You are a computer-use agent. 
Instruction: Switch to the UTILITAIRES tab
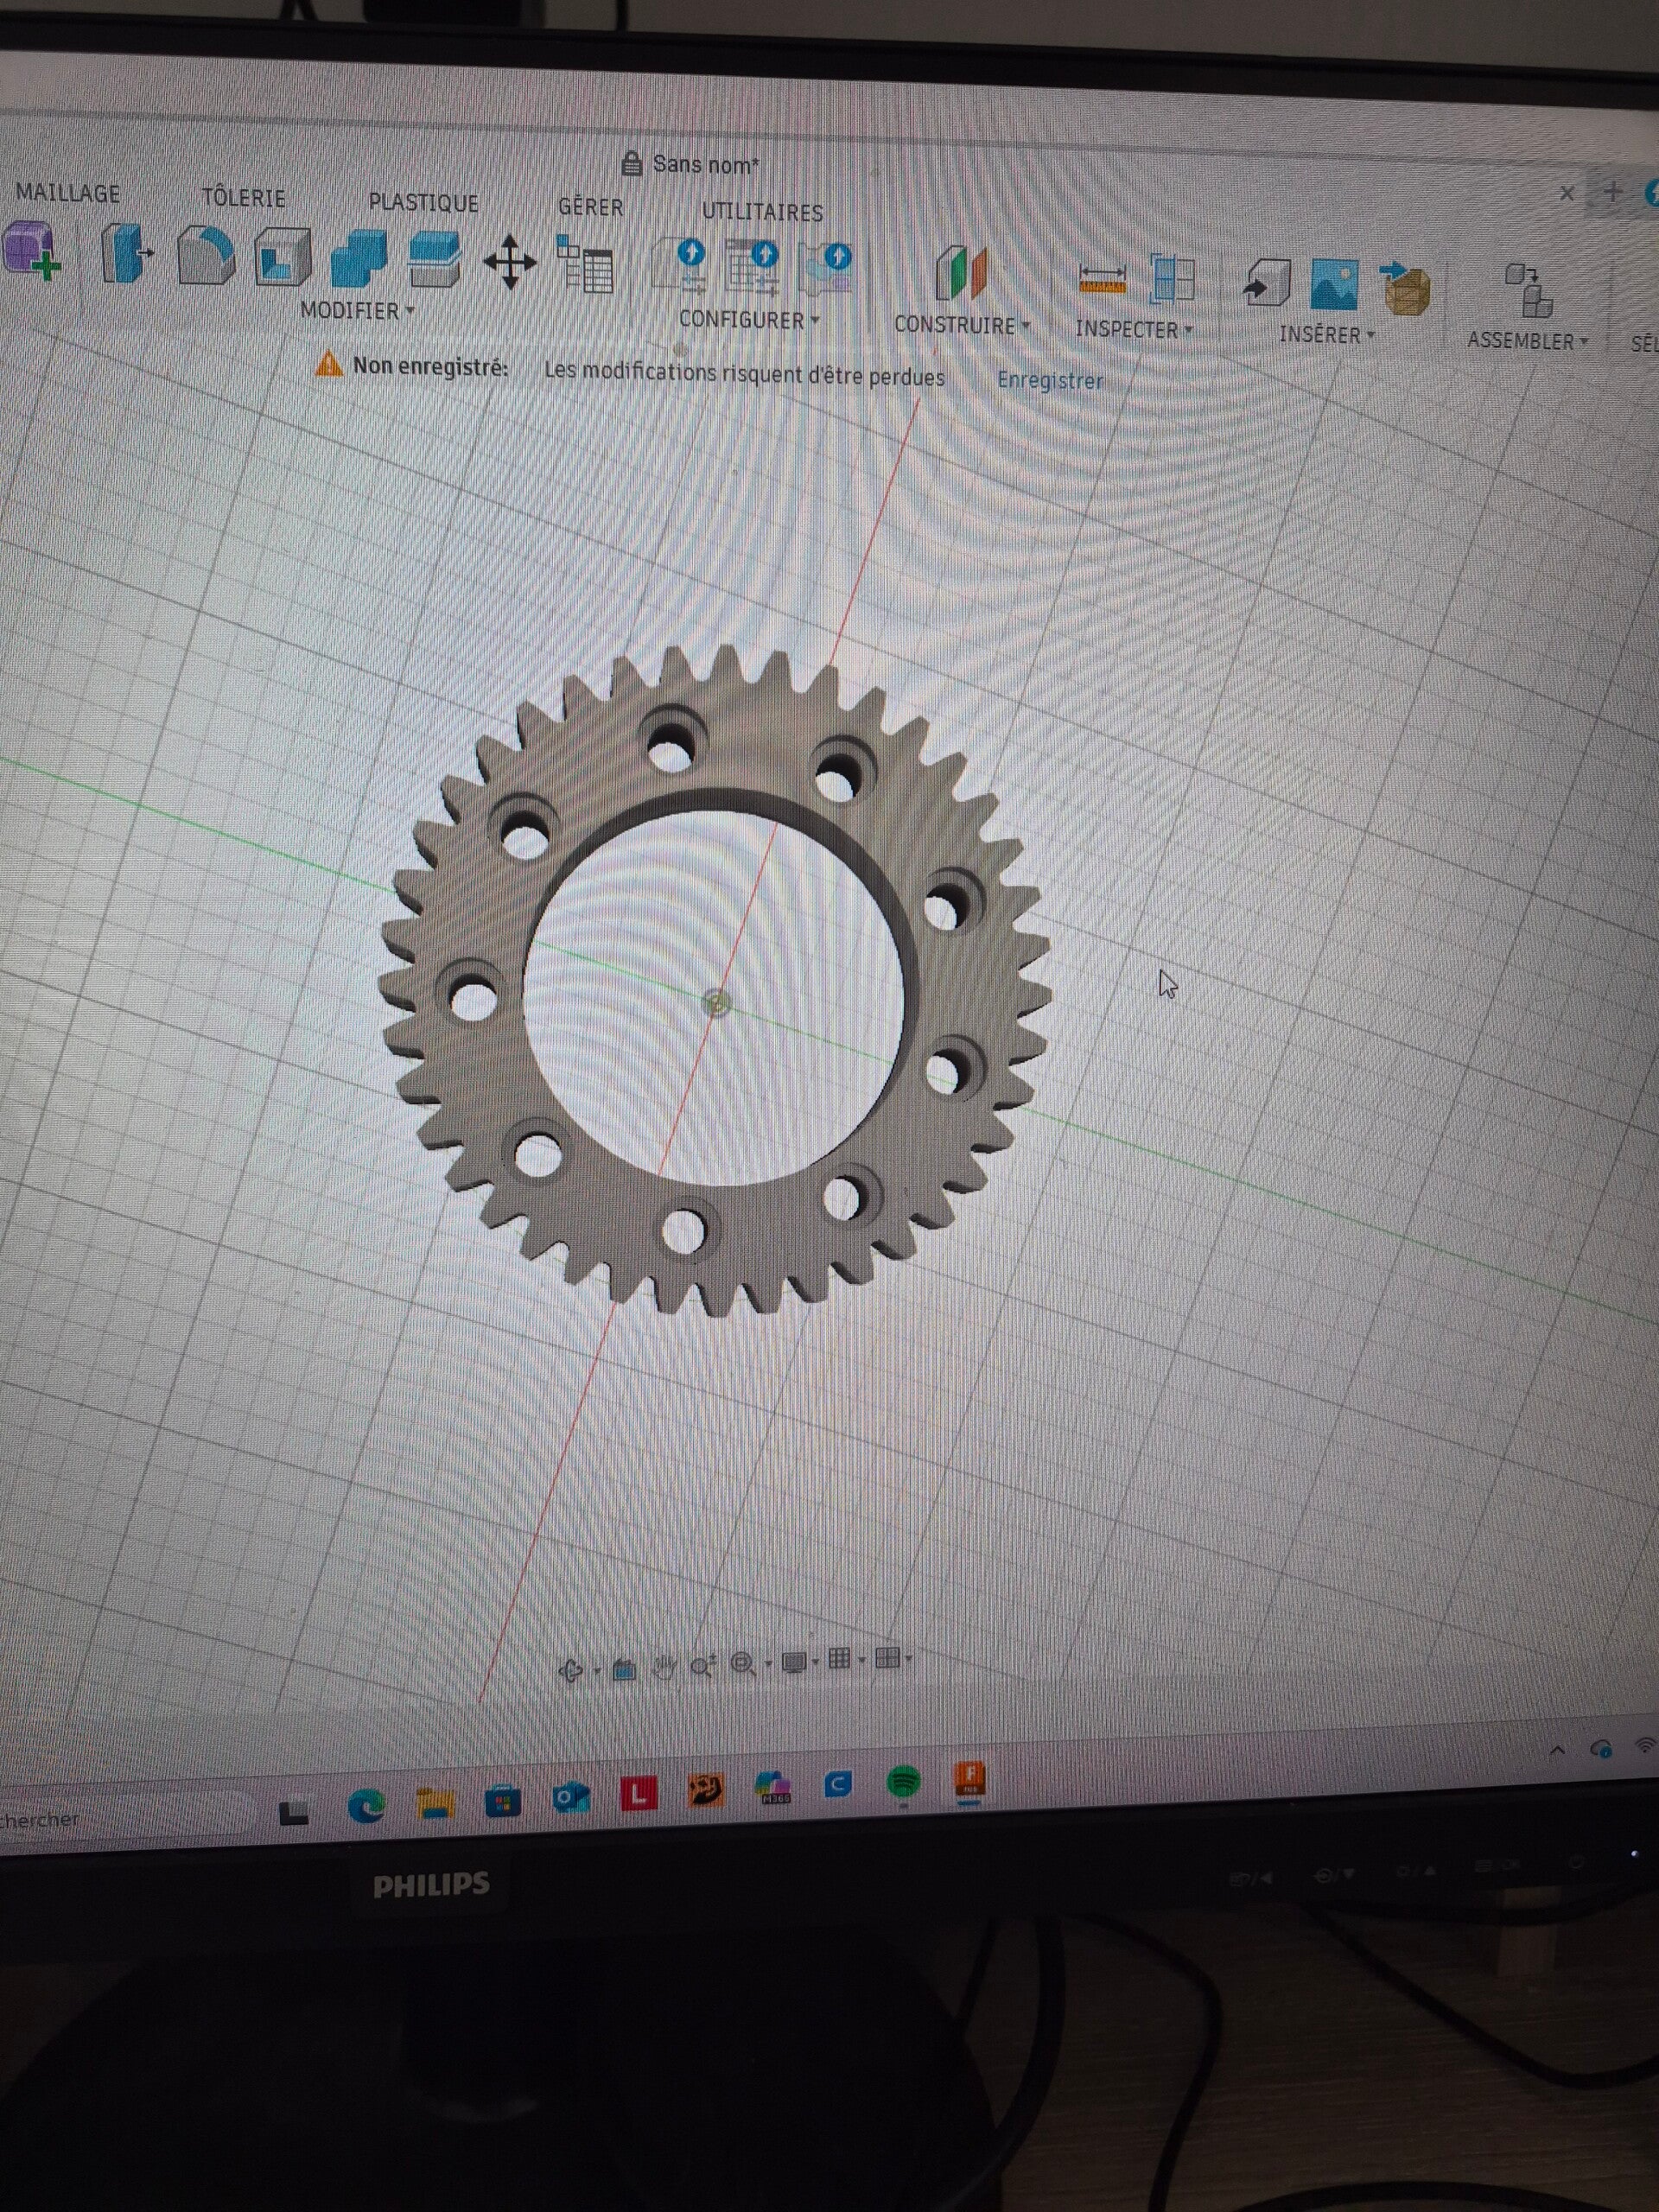(762, 211)
